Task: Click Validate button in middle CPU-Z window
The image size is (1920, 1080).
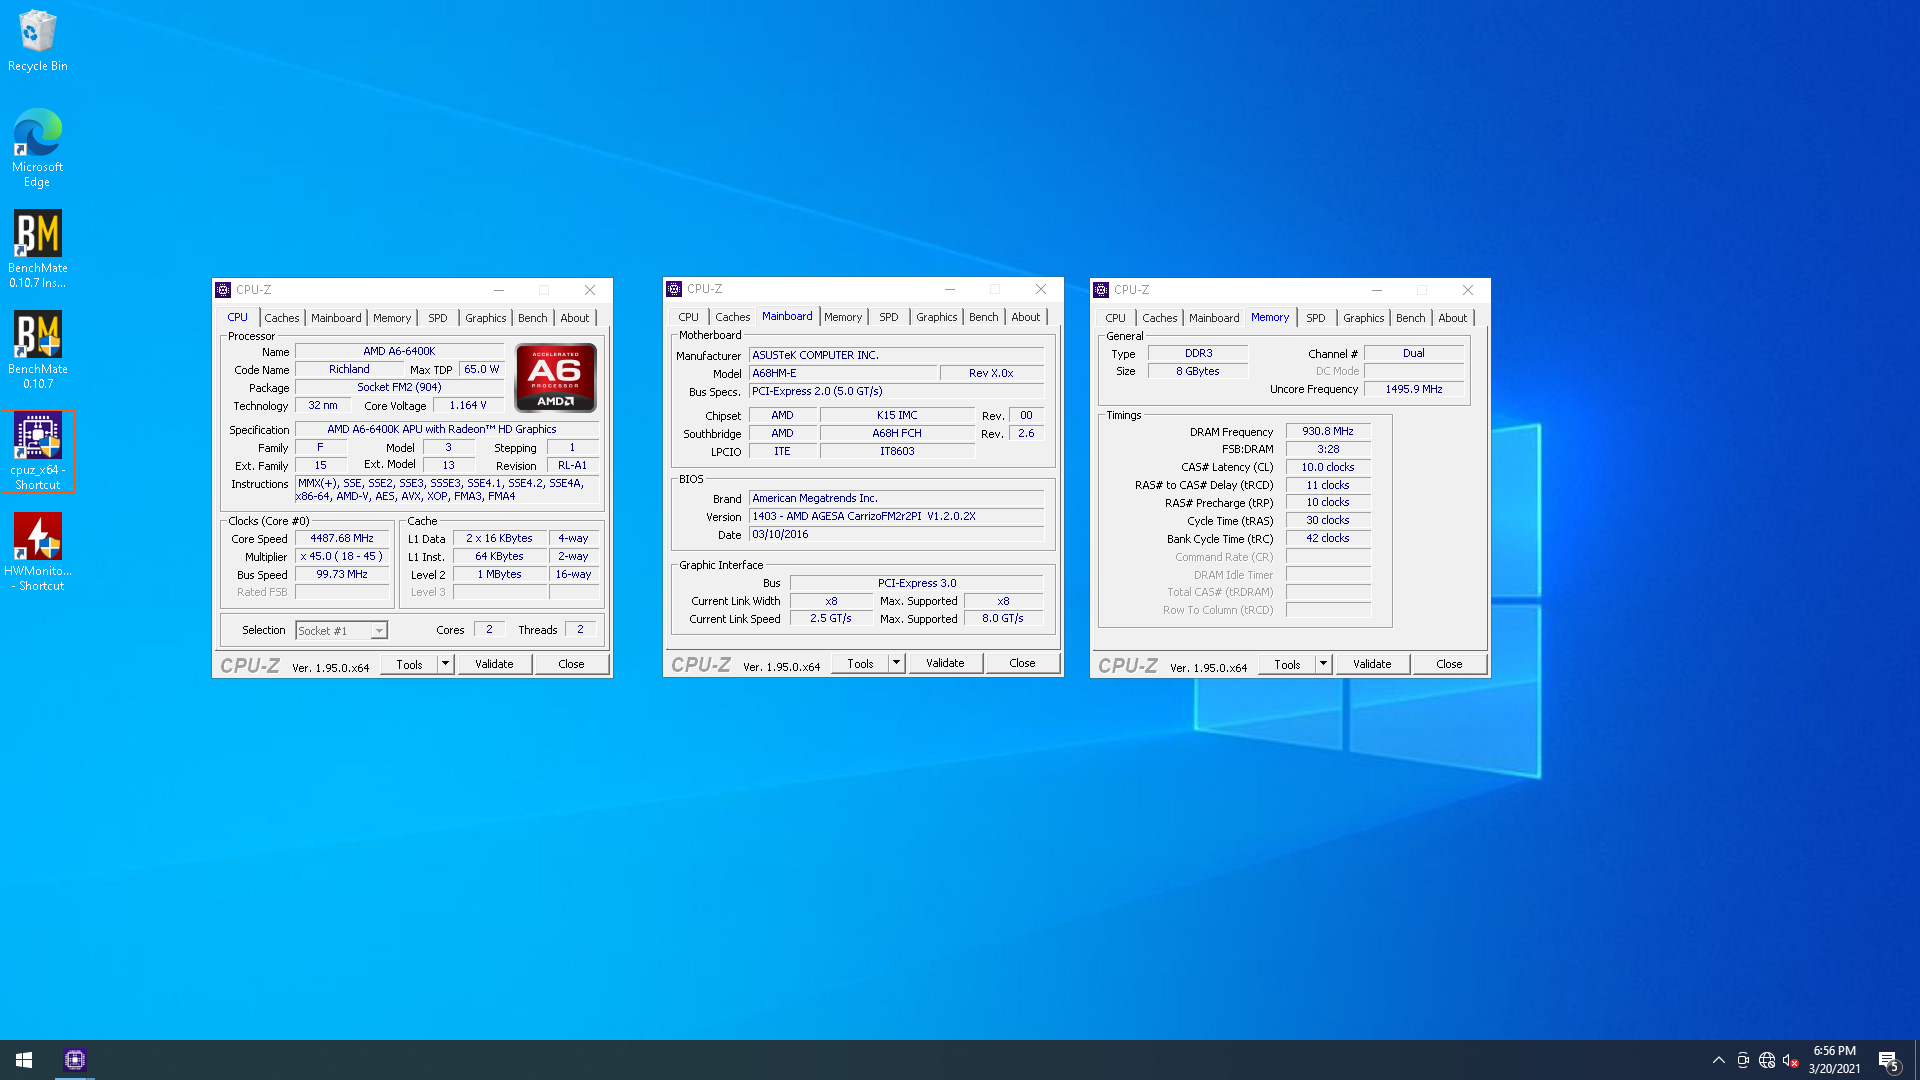Action: (x=945, y=663)
